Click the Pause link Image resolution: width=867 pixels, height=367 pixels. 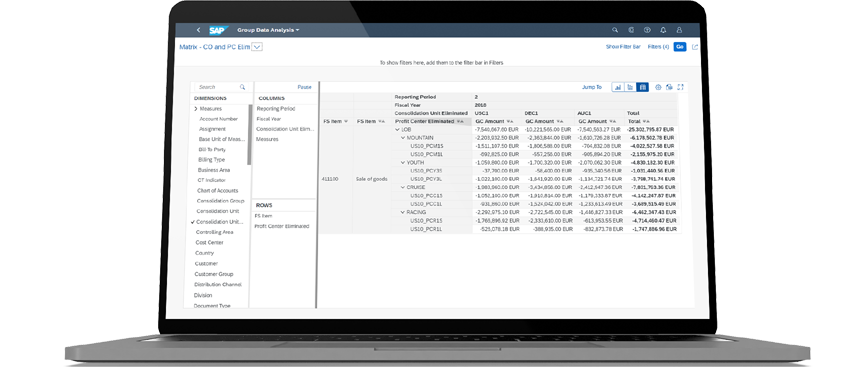point(304,87)
